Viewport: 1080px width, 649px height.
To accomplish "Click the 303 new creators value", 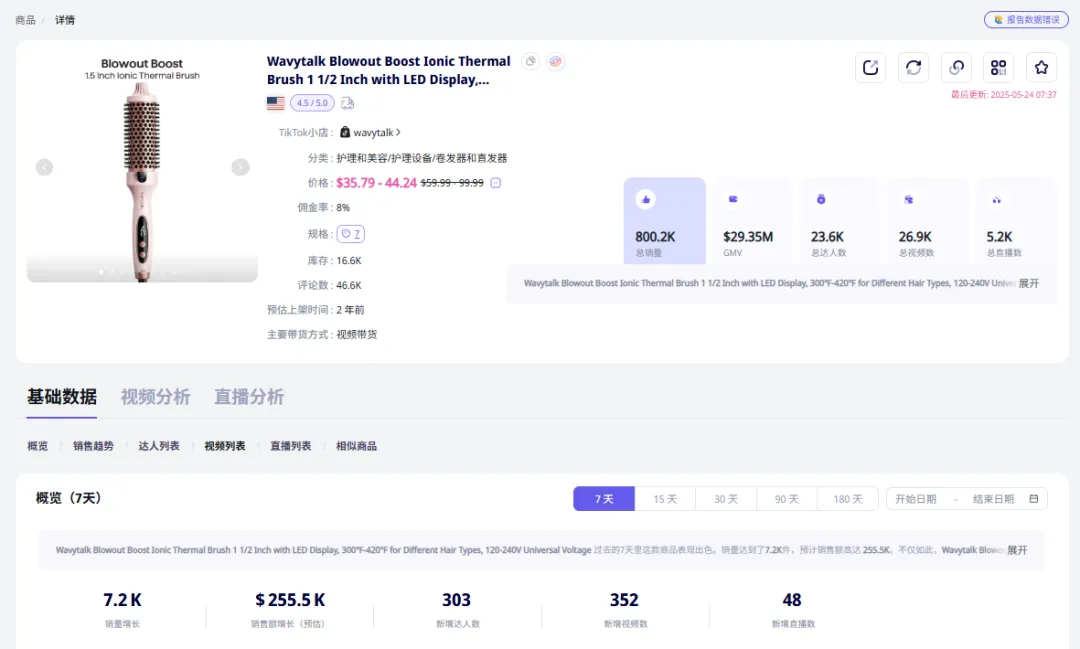I will pyautogui.click(x=457, y=599).
